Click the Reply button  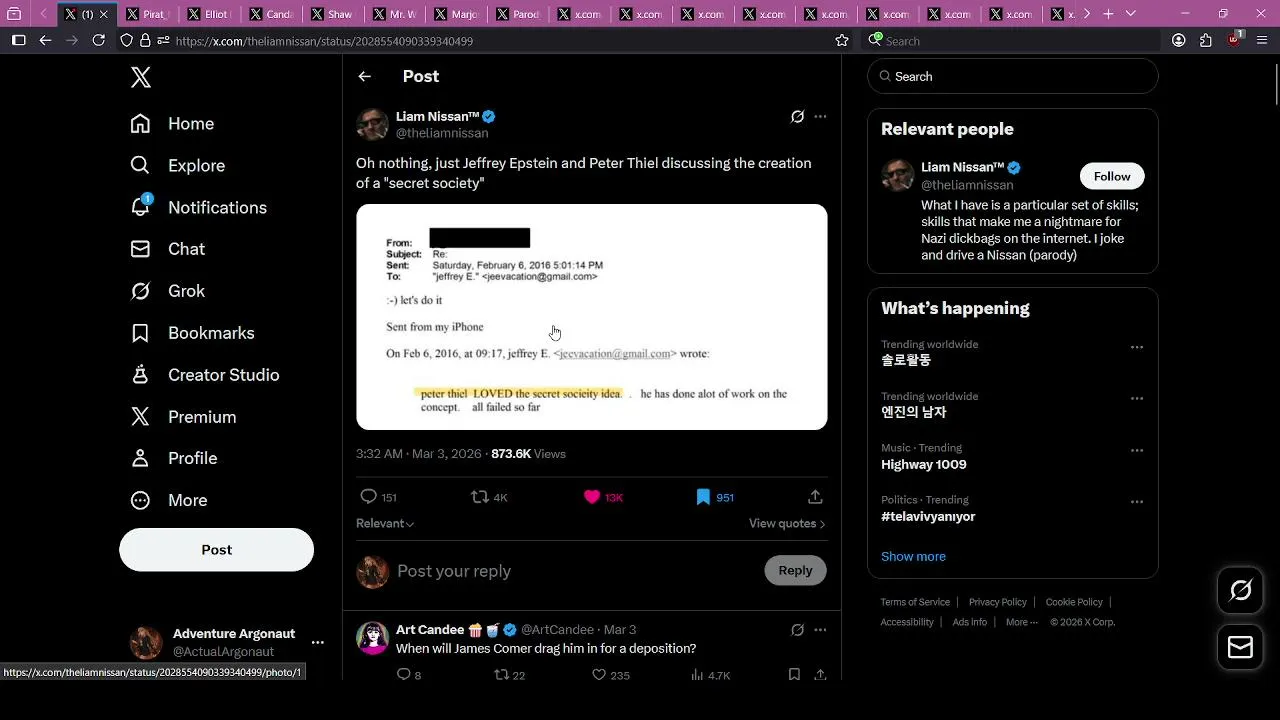click(796, 570)
